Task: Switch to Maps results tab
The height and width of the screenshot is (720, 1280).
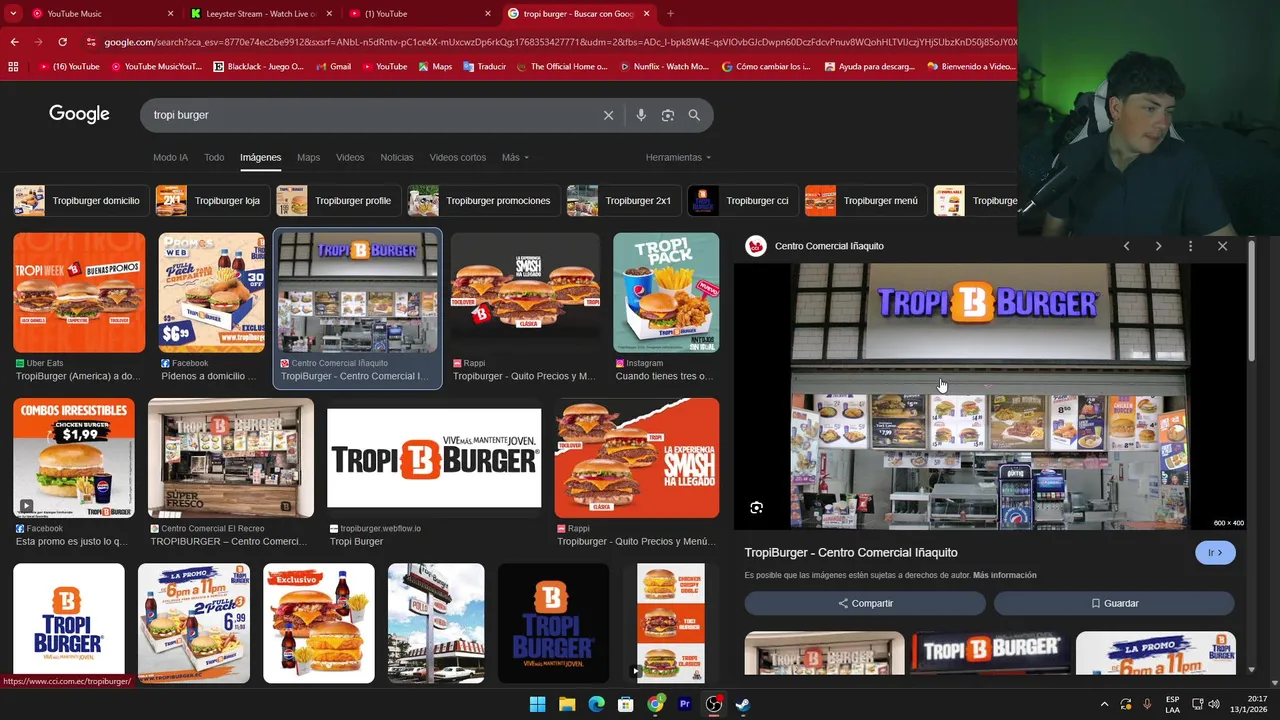Action: click(308, 157)
